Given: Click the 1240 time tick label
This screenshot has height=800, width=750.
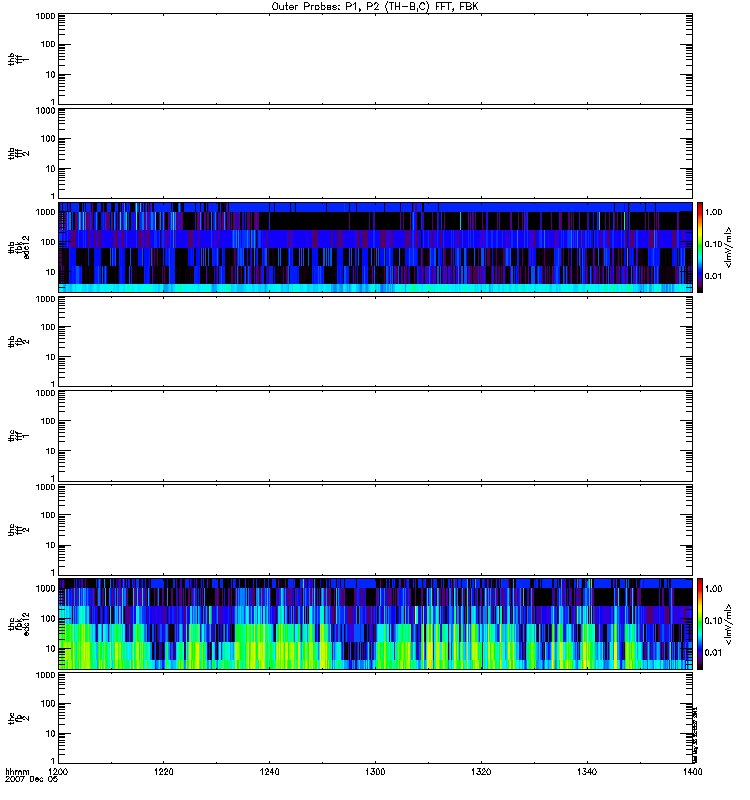Looking at the screenshot, I should [x=269, y=772].
